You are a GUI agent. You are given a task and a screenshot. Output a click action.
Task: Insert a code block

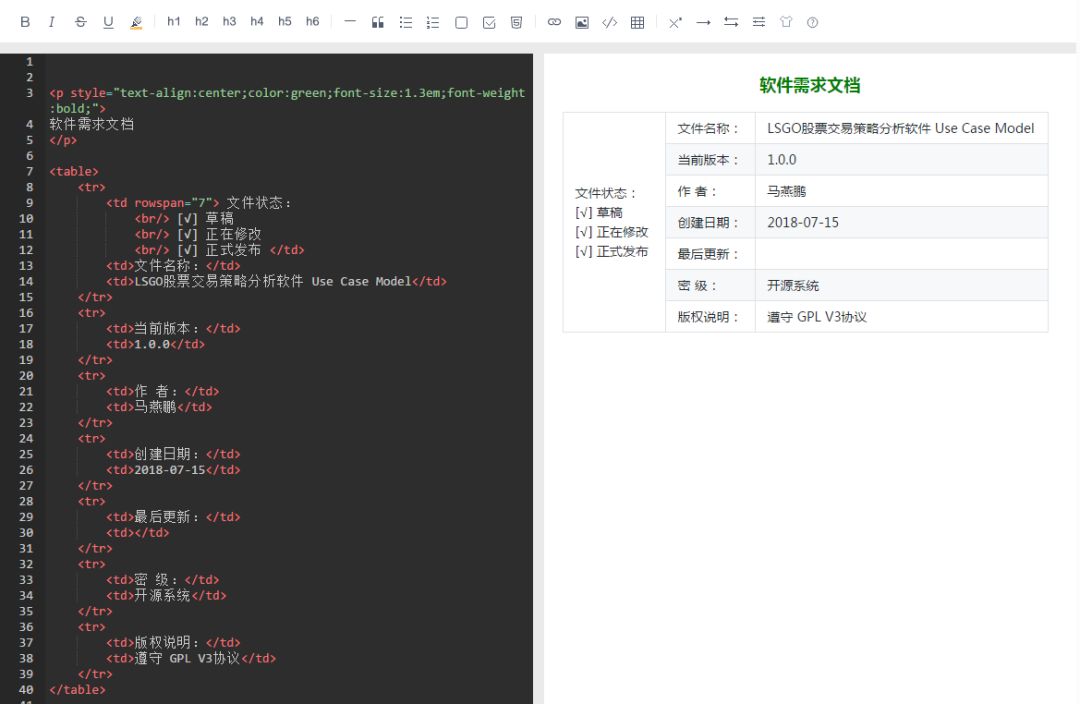pos(609,21)
